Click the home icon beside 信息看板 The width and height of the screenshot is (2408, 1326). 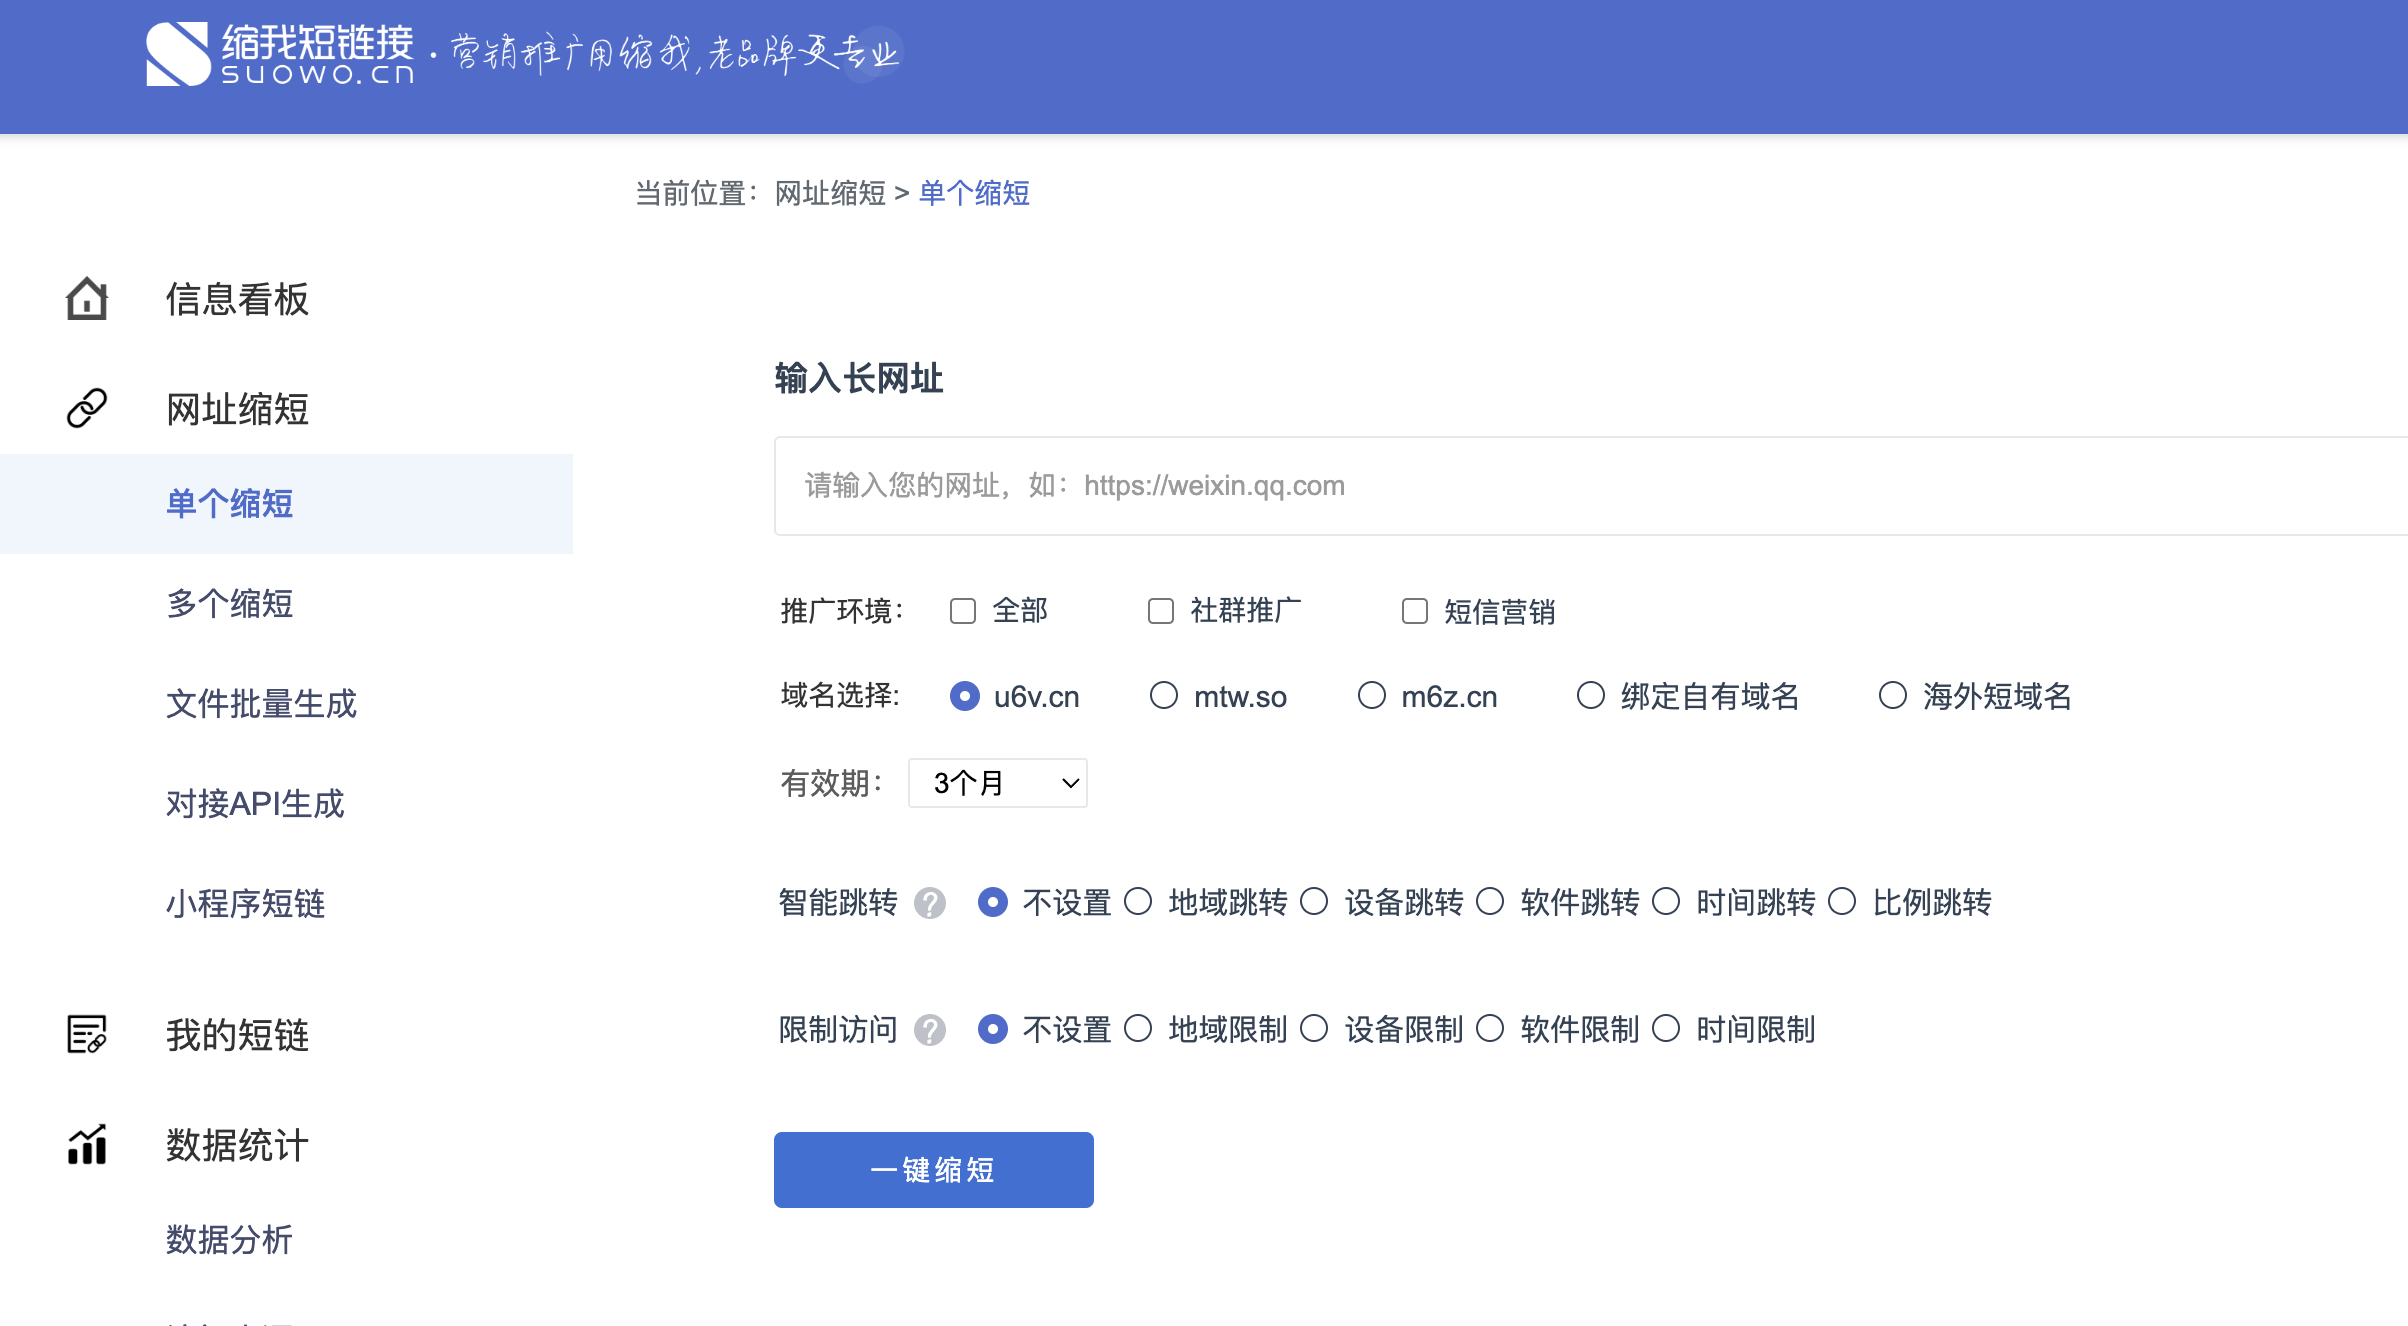click(x=87, y=299)
